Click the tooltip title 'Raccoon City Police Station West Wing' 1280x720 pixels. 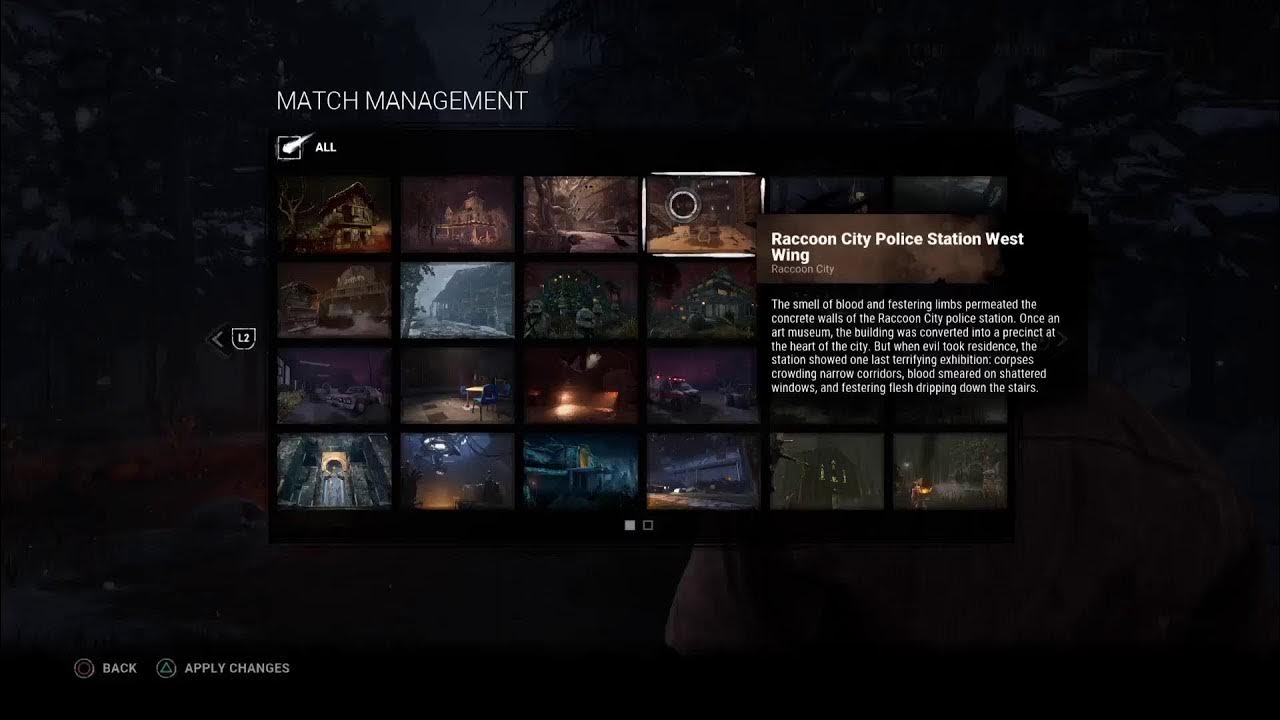(x=897, y=247)
